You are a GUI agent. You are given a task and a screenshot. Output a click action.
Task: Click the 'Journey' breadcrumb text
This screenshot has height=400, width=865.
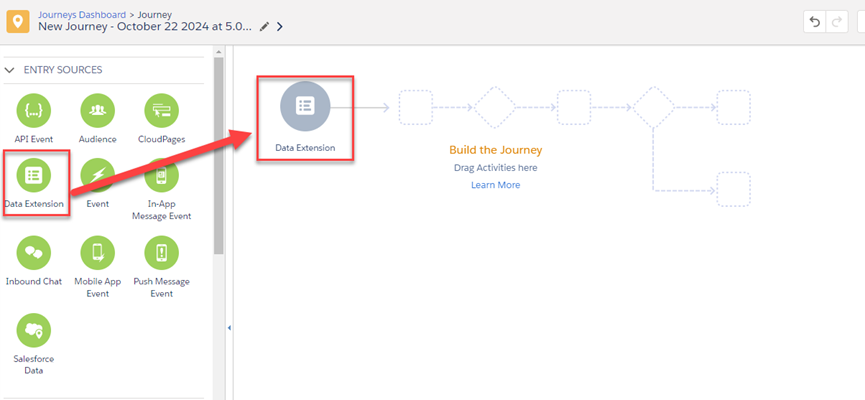click(x=154, y=15)
